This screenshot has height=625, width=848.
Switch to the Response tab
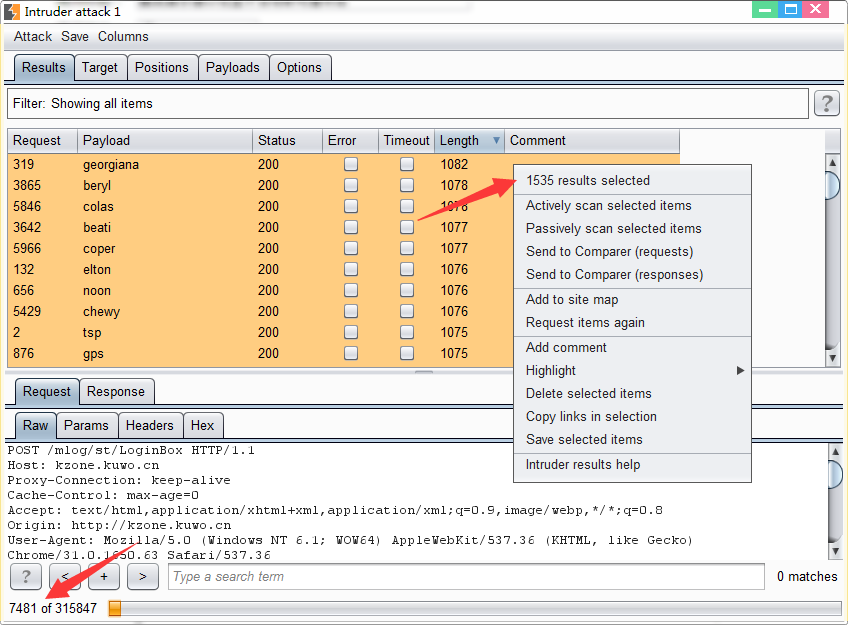pyautogui.click(x=116, y=391)
